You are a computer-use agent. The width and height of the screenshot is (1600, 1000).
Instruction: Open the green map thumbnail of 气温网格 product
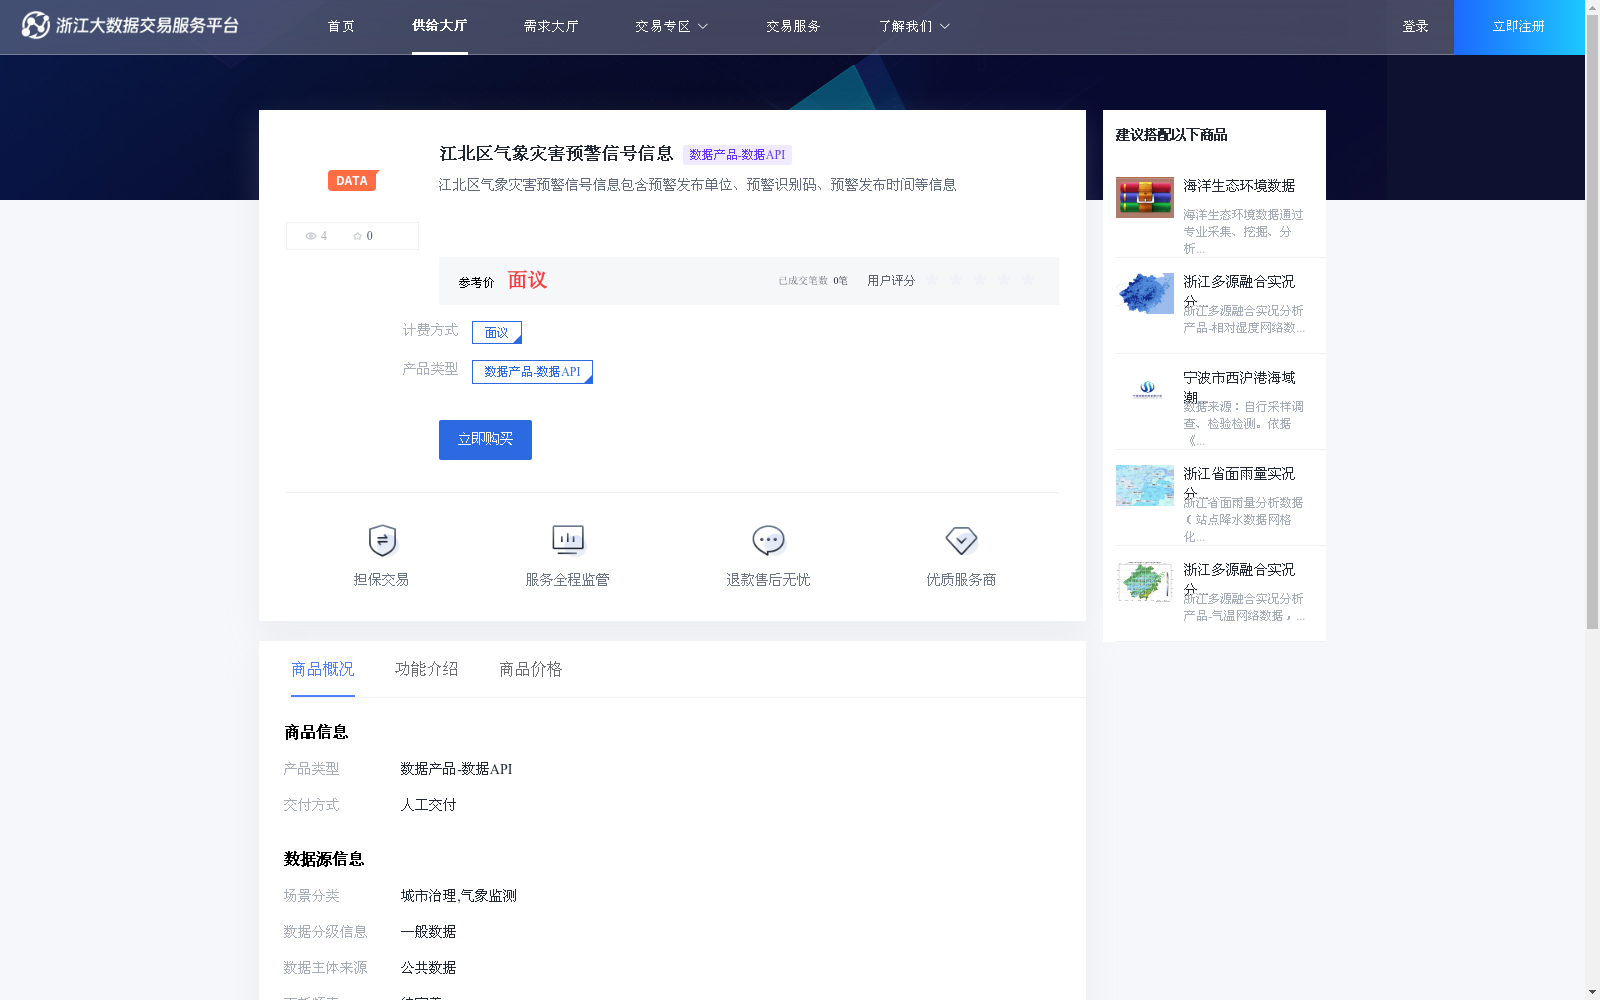tap(1145, 582)
